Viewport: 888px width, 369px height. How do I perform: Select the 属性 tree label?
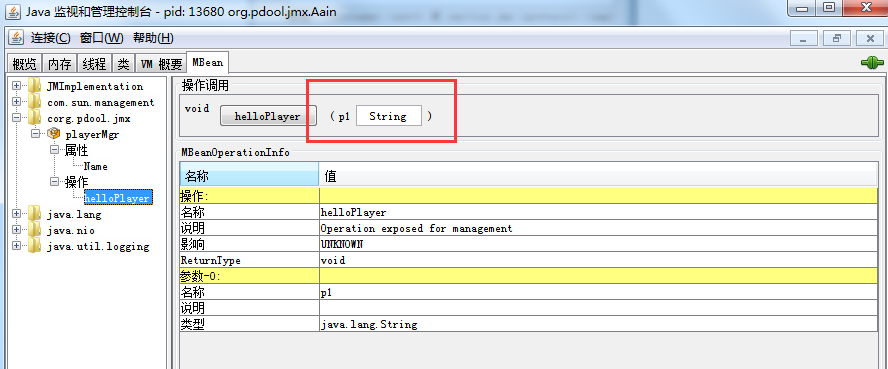76,151
